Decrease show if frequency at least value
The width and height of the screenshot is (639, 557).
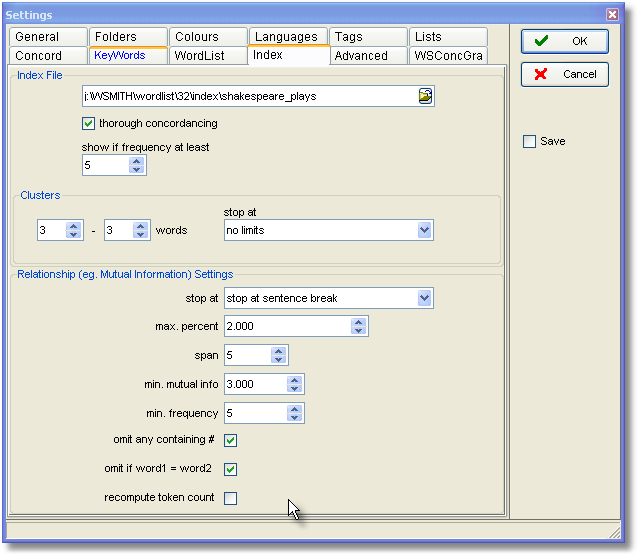[137, 169]
